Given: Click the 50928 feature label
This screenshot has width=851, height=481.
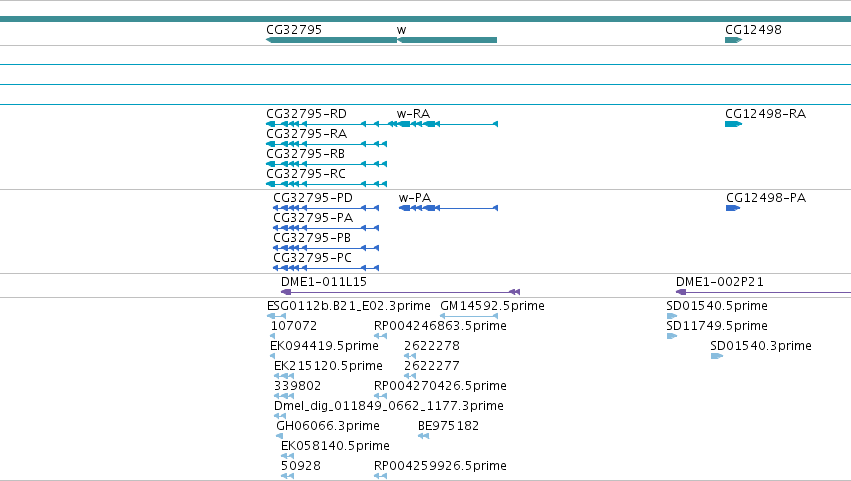Looking at the screenshot, I should [x=301, y=467].
